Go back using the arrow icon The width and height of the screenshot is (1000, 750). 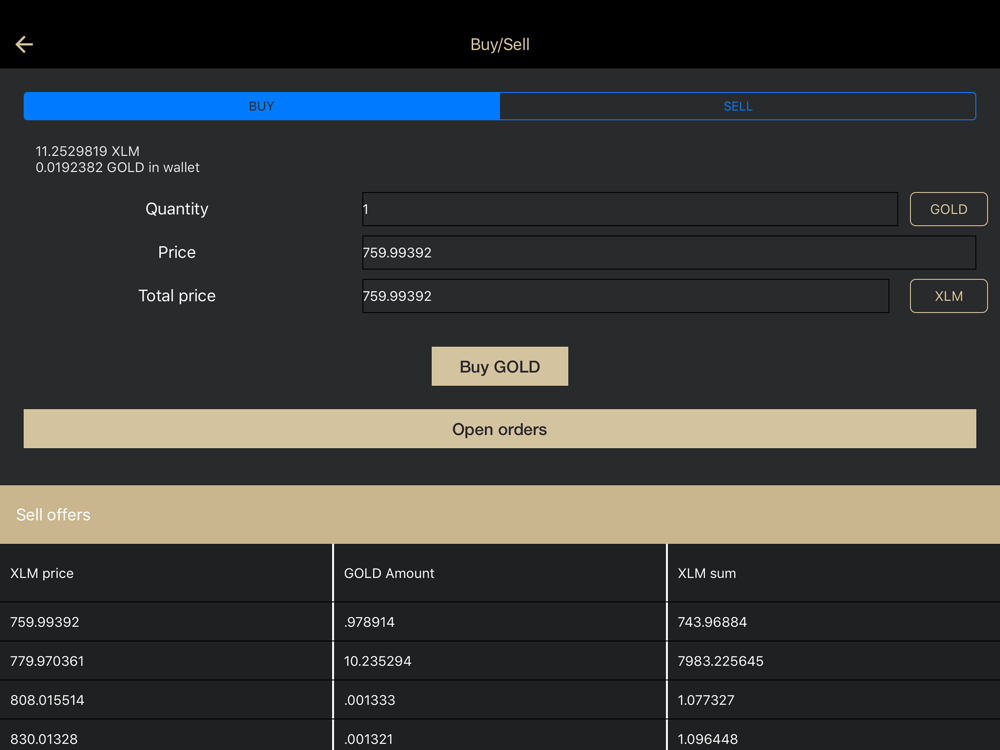pyautogui.click(x=24, y=44)
